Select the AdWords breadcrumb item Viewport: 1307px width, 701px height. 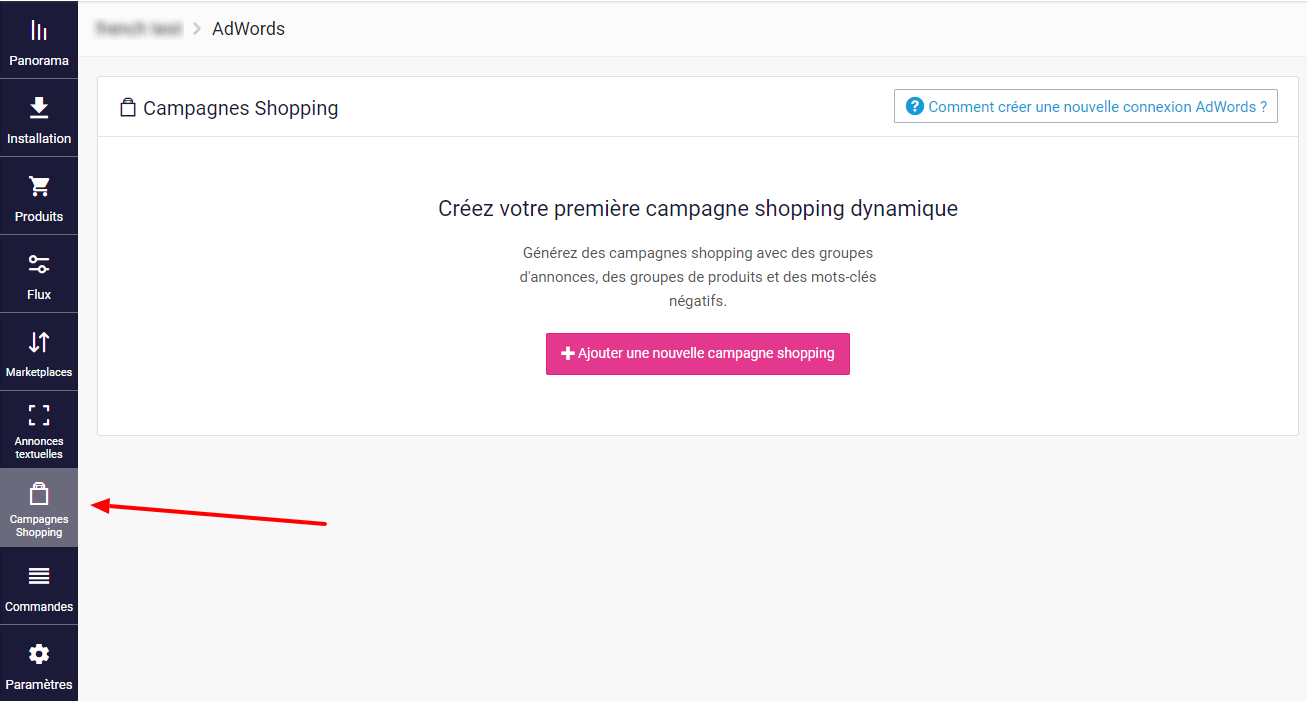249,29
